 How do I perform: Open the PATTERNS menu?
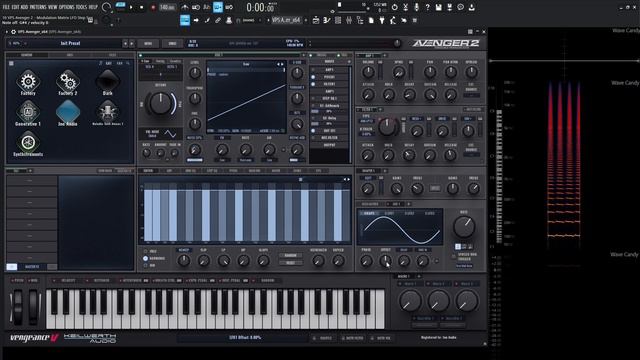click(39, 7)
